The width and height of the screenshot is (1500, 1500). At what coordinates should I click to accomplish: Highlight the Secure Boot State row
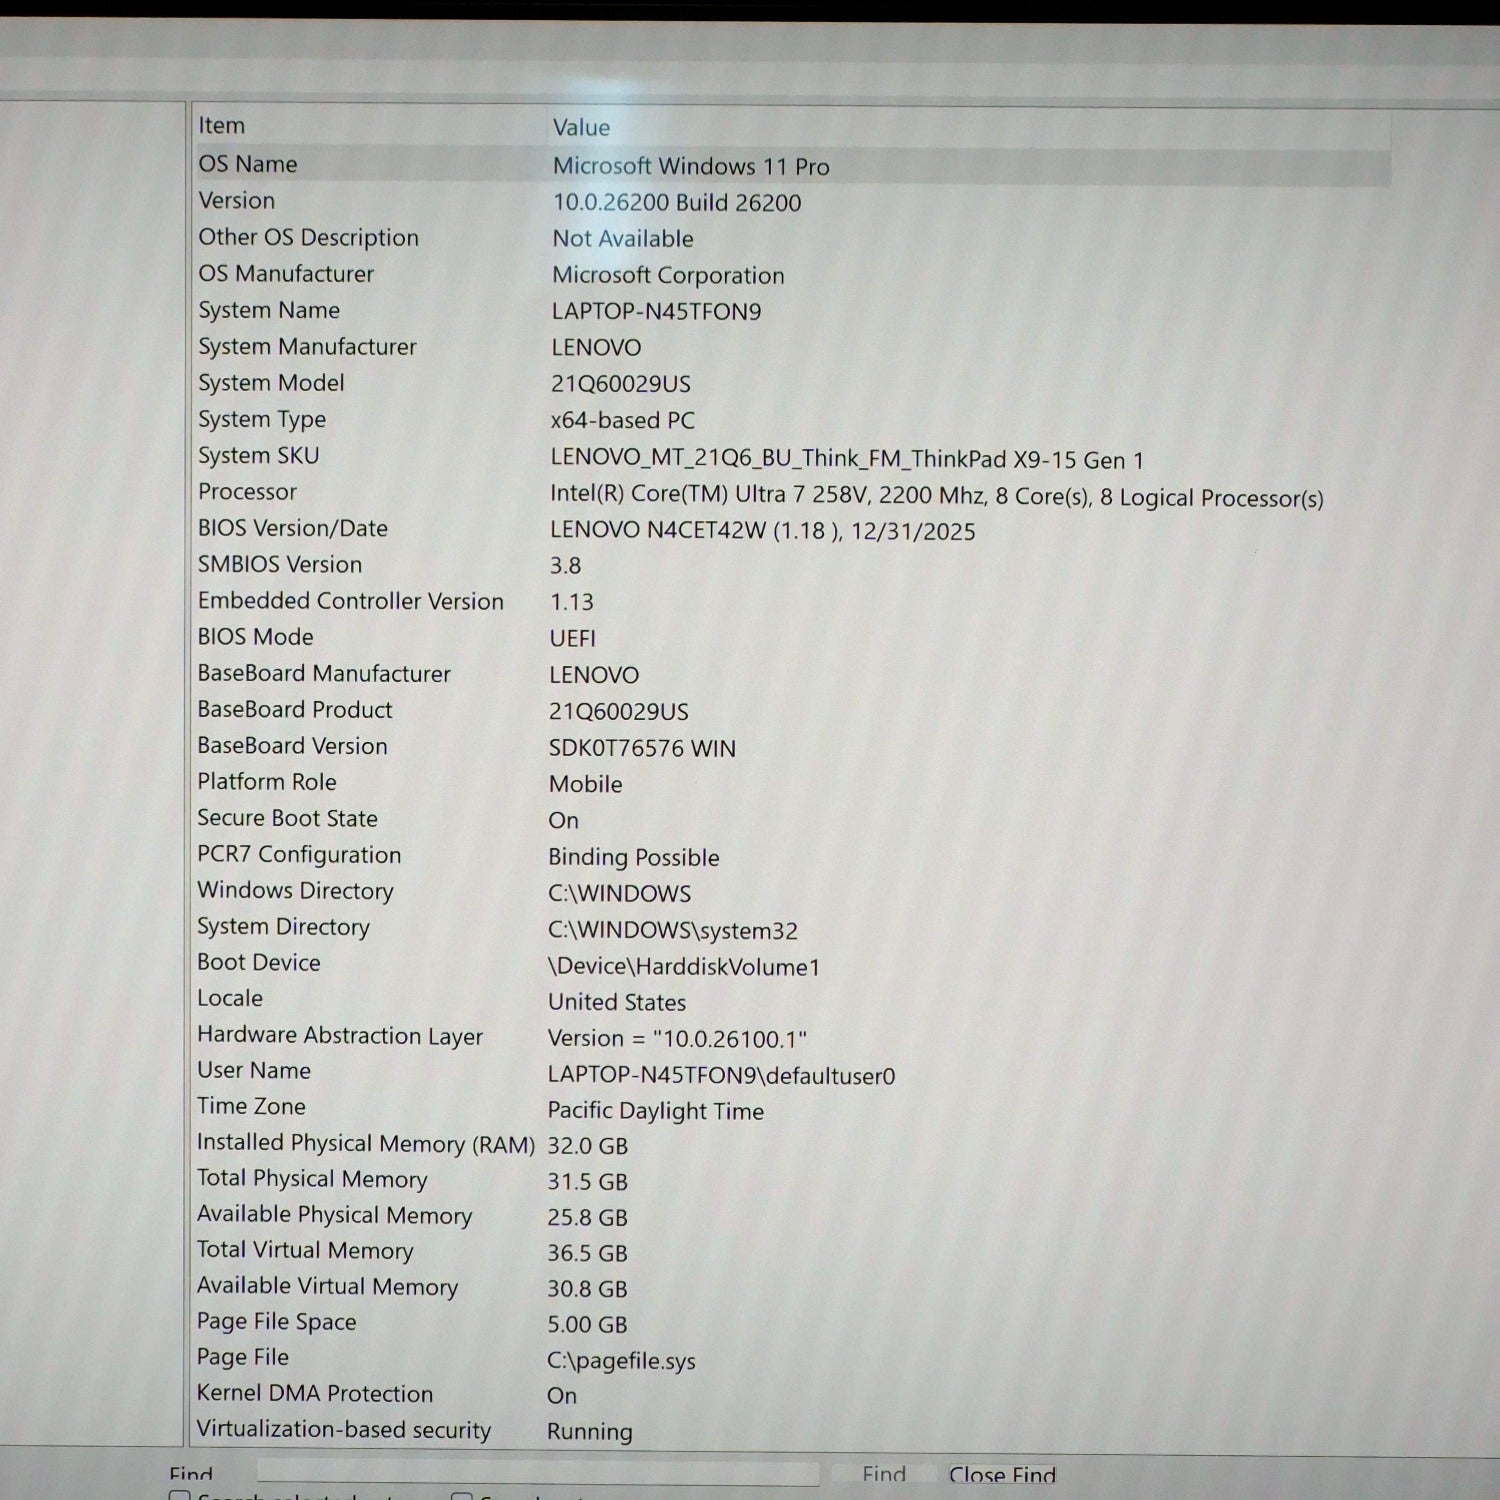tap(287, 818)
